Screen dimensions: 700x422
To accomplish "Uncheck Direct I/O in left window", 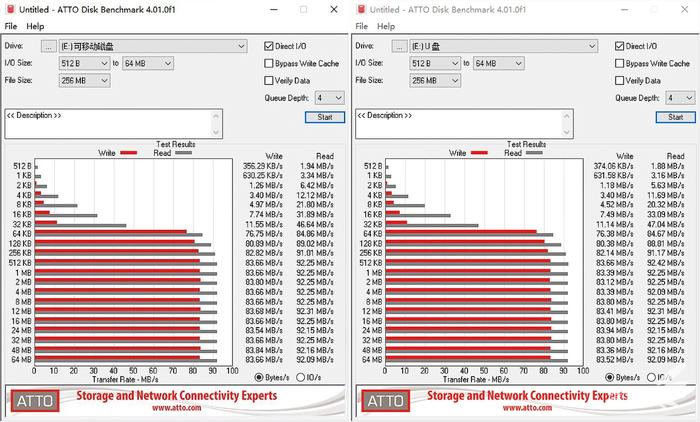I will point(269,46).
